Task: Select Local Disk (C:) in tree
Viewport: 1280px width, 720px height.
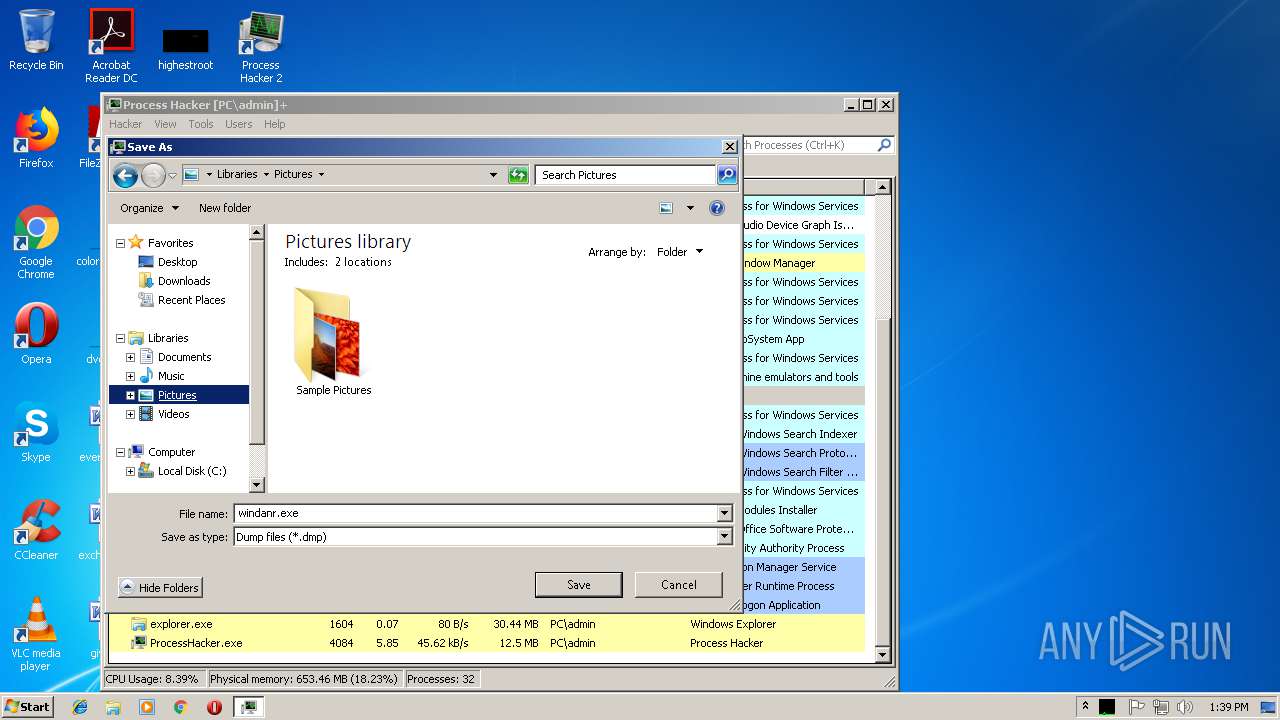Action: [x=192, y=471]
